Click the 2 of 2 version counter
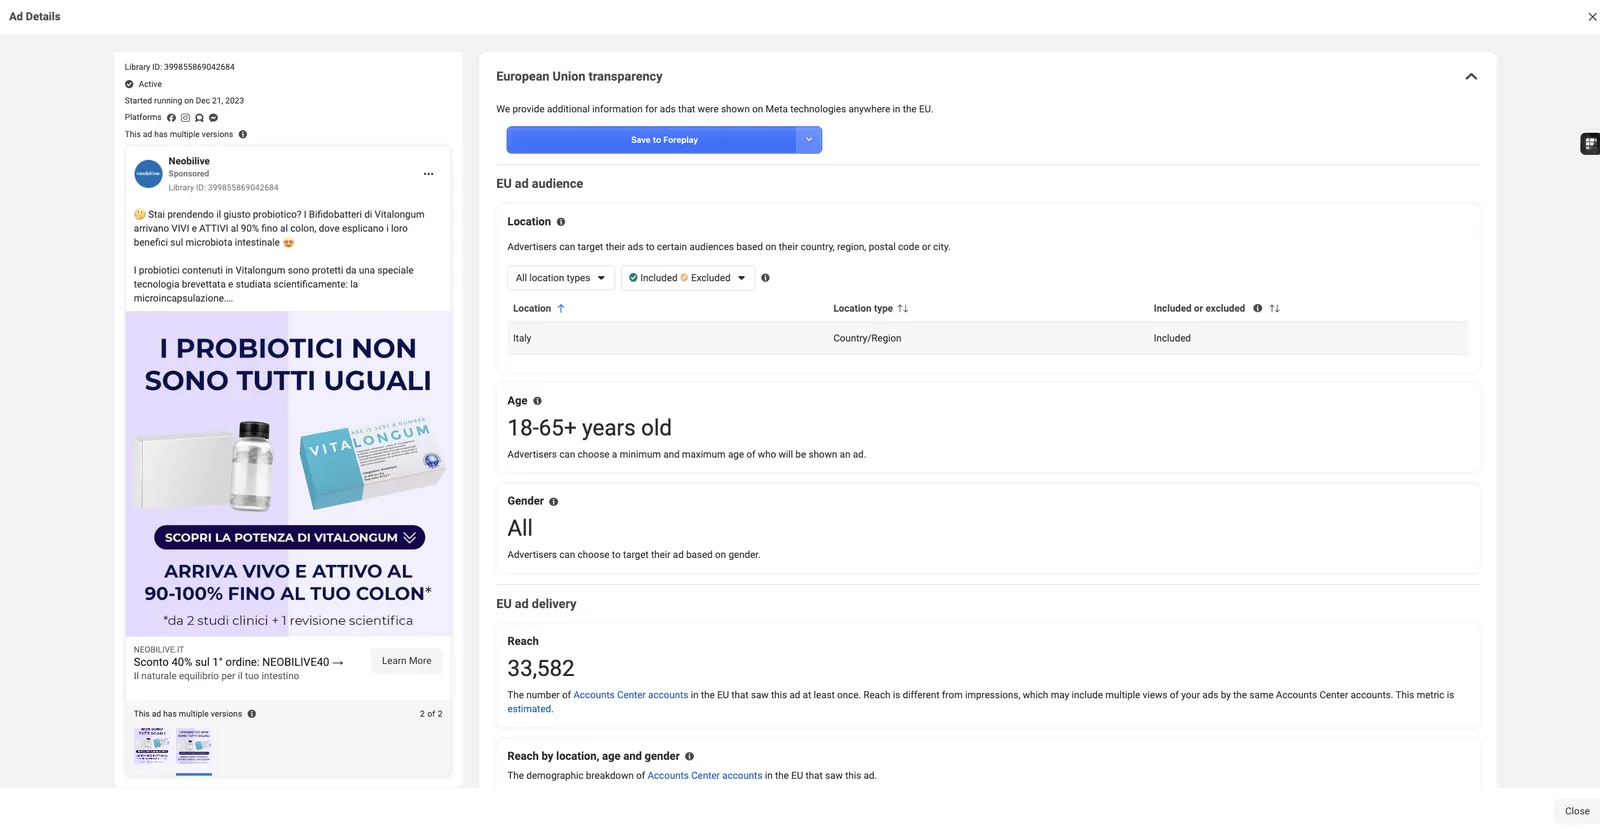The width and height of the screenshot is (1600, 829). 431,714
